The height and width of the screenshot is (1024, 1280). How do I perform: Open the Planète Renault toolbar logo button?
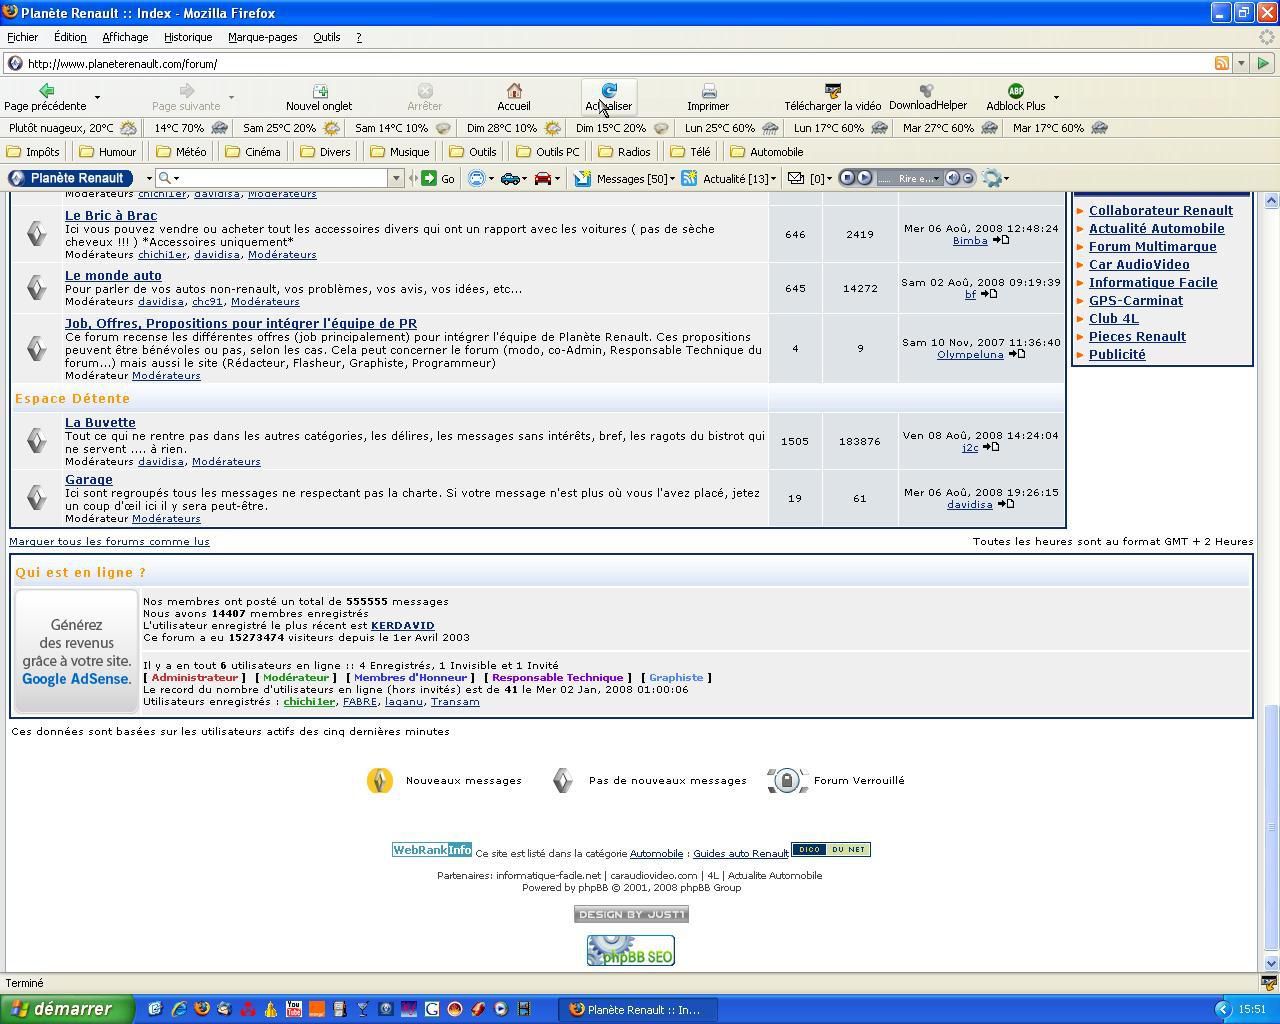70,178
